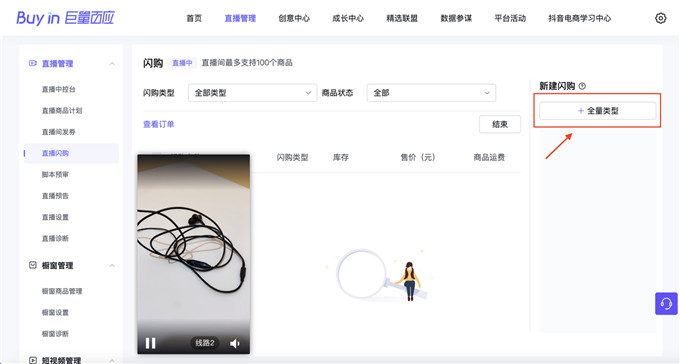
Task: Select 直播管理 top navigation tab
Action: [x=240, y=18]
